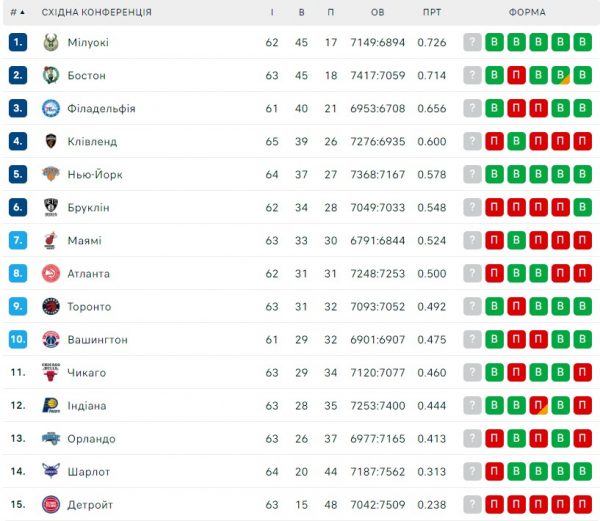Click rank 1 blue position badge
This screenshot has width=600, height=521.
click(x=18, y=42)
